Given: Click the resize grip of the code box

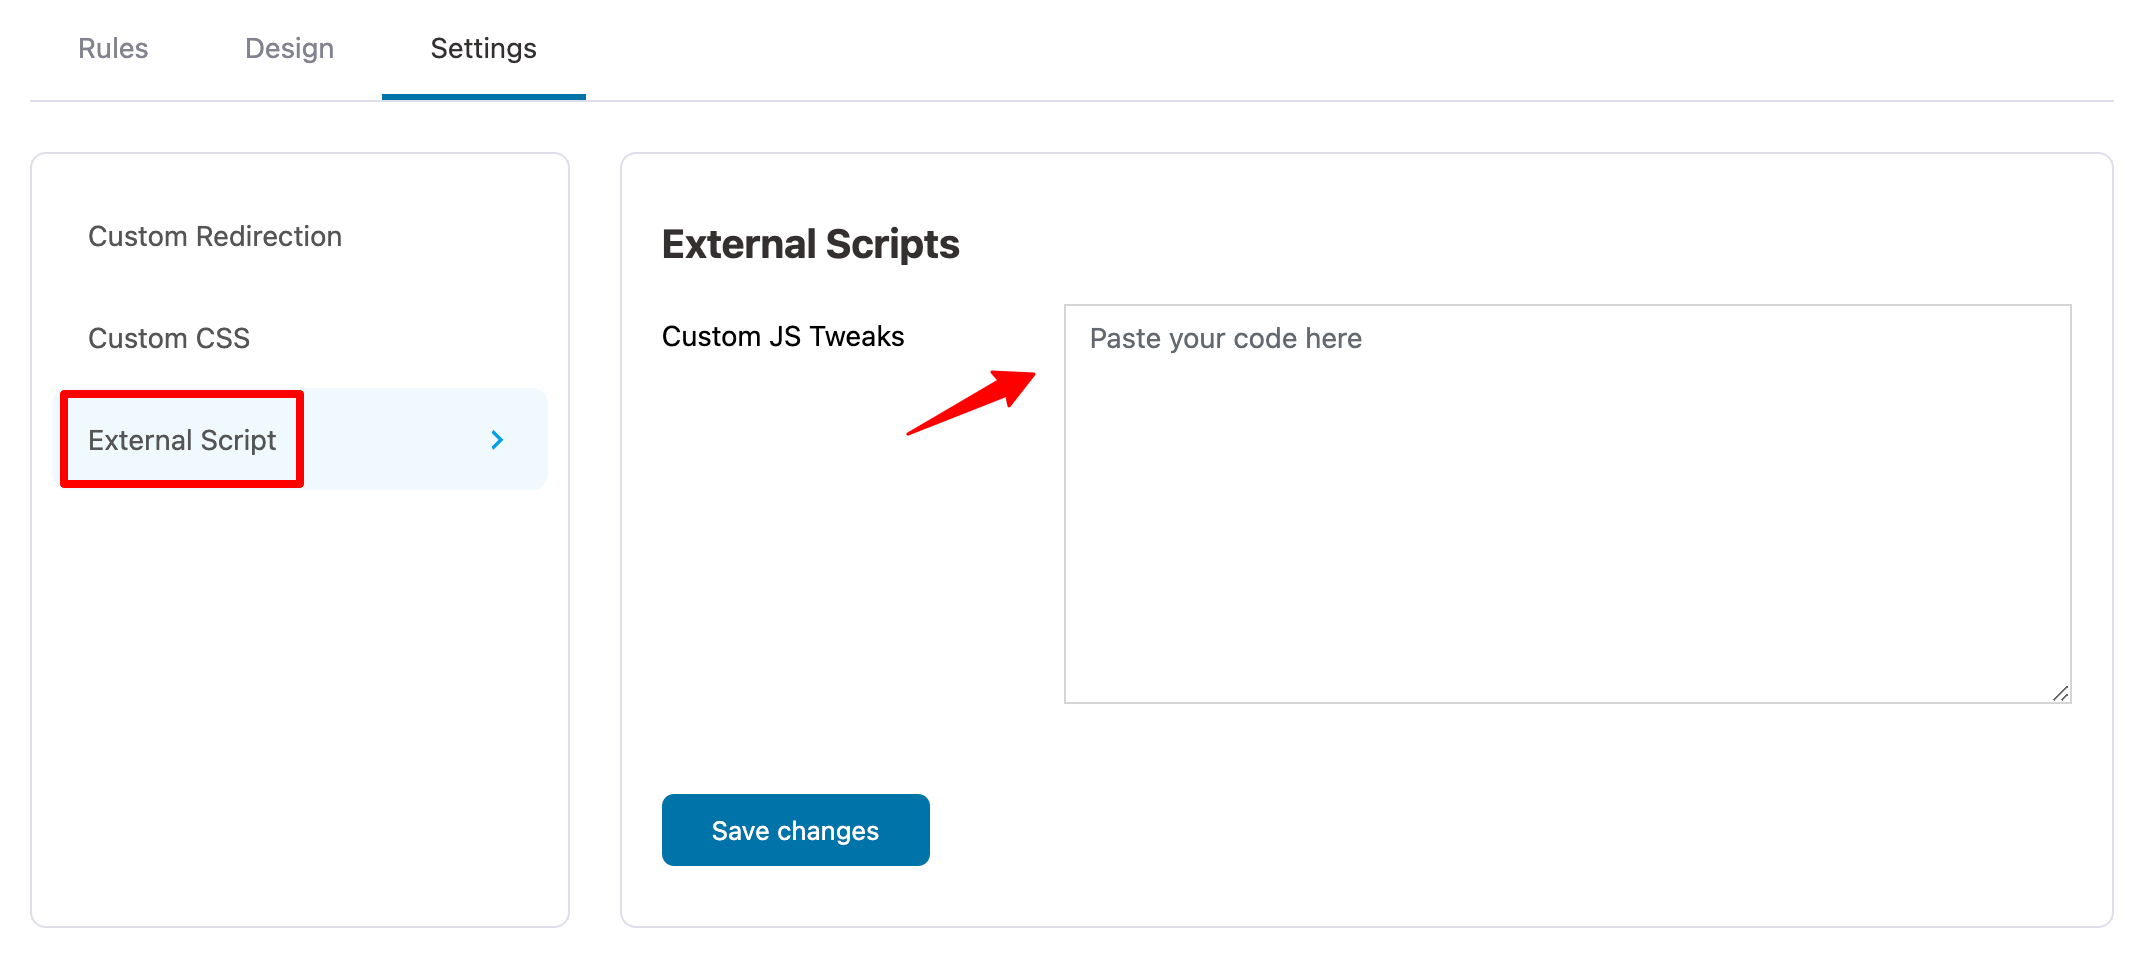Looking at the screenshot, I should point(2058,692).
